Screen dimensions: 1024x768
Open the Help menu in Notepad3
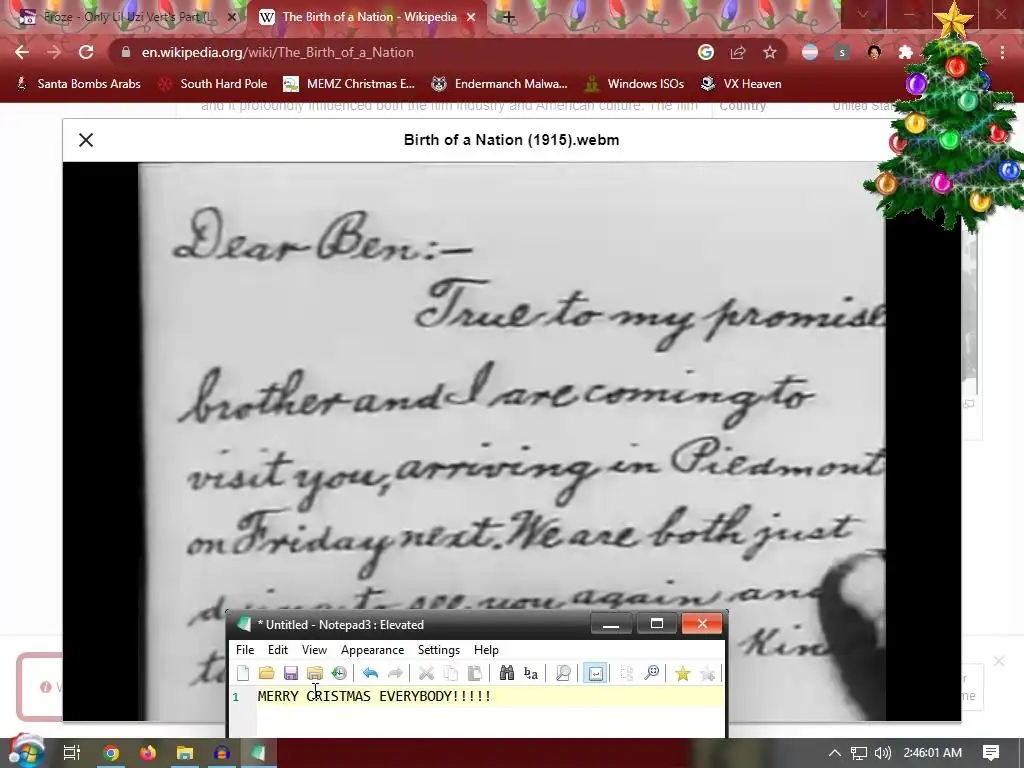[x=486, y=650]
